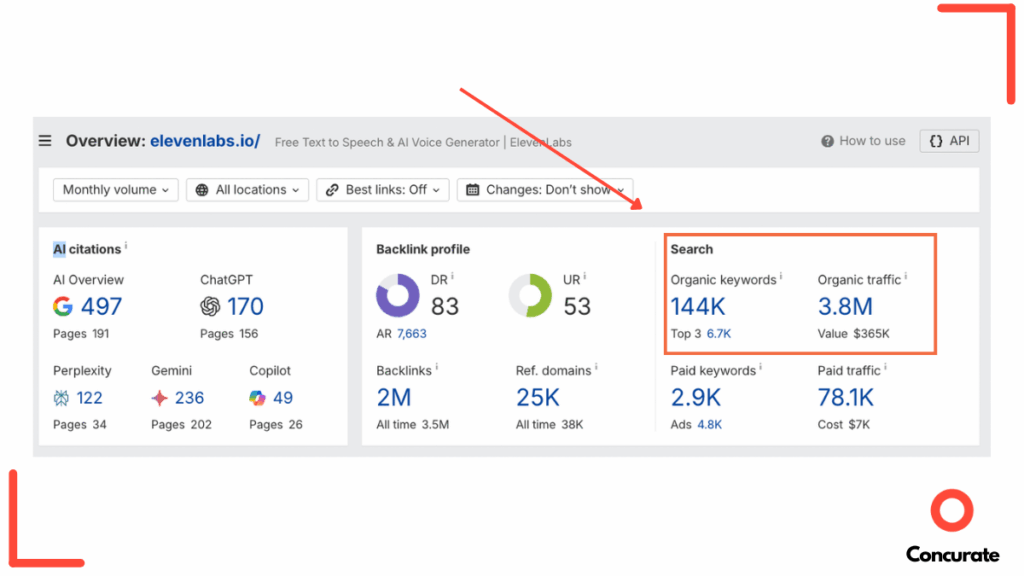Viewport: 1024px width, 576px height.
Task: Click the Backlinks info icon
Action: [x=437, y=368]
